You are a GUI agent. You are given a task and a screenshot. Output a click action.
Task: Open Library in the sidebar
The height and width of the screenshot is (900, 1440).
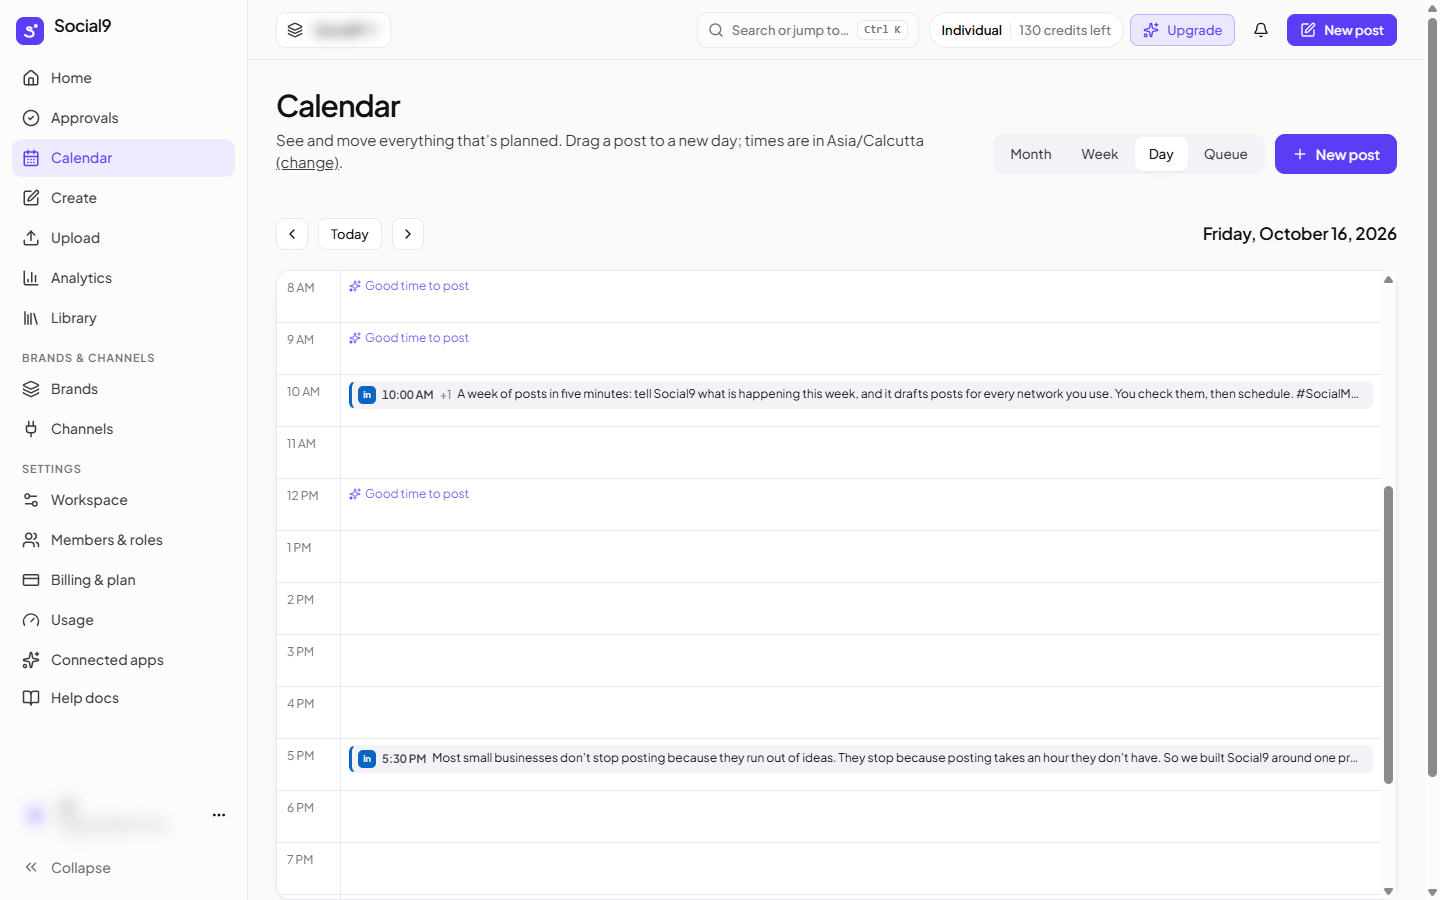[123, 318]
